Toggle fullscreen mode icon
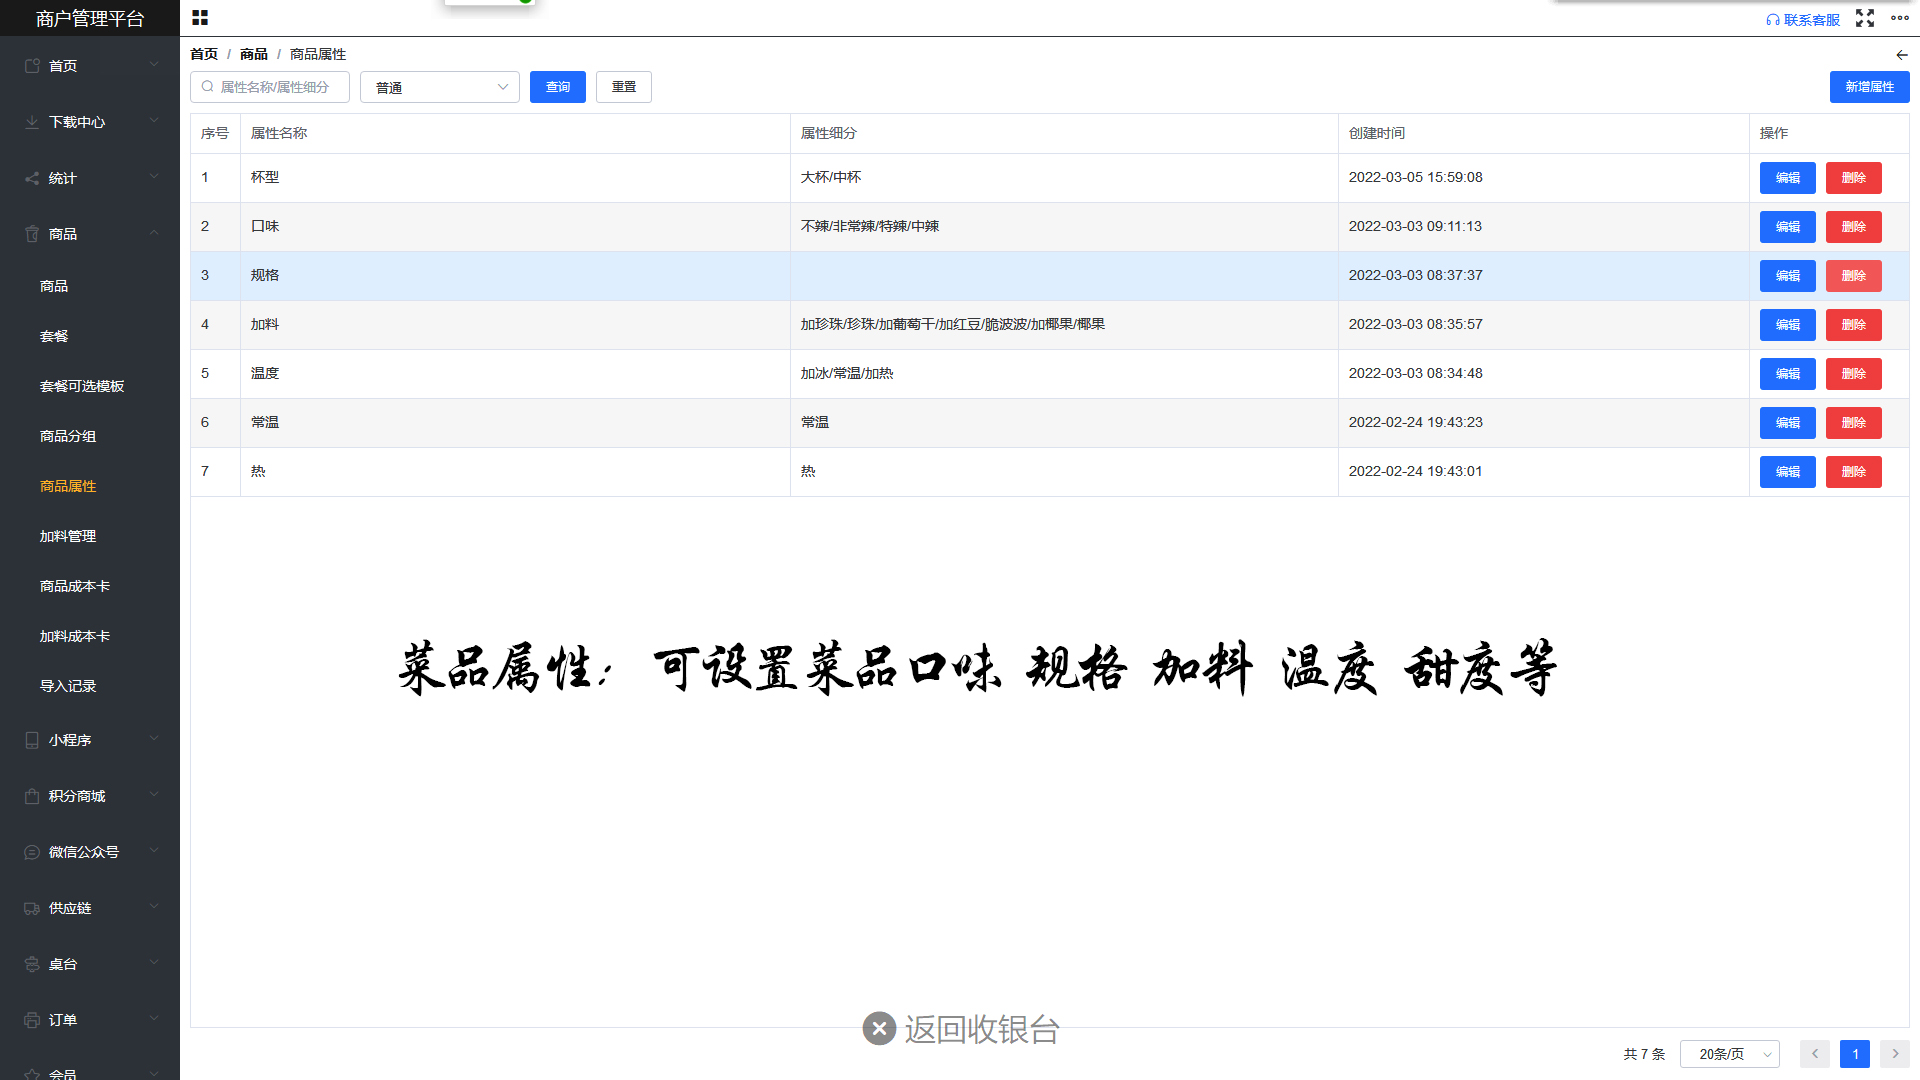 tap(1865, 18)
